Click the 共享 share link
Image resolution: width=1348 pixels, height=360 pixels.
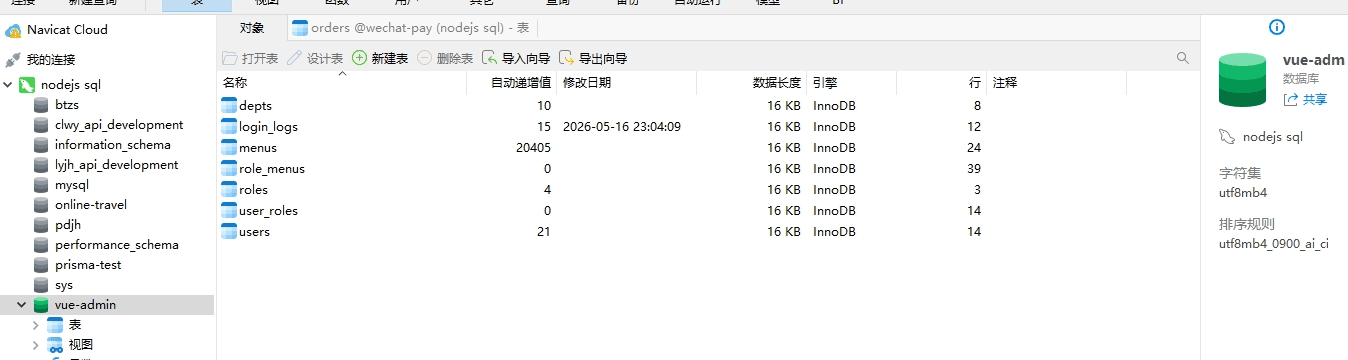tap(1306, 99)
